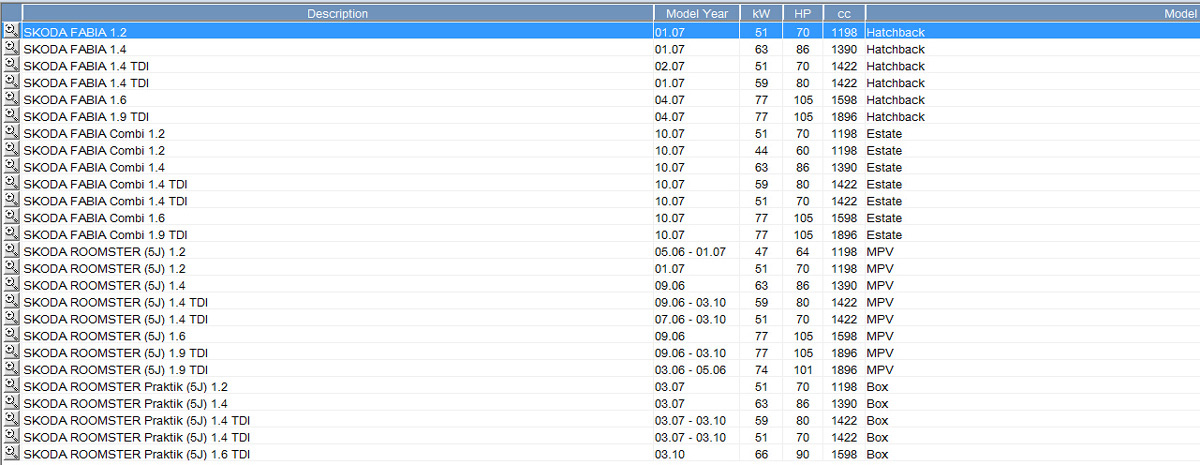This screenshot has height=465, width=1200.
Task: Sort by the cc column header
Action: point(844,14)
